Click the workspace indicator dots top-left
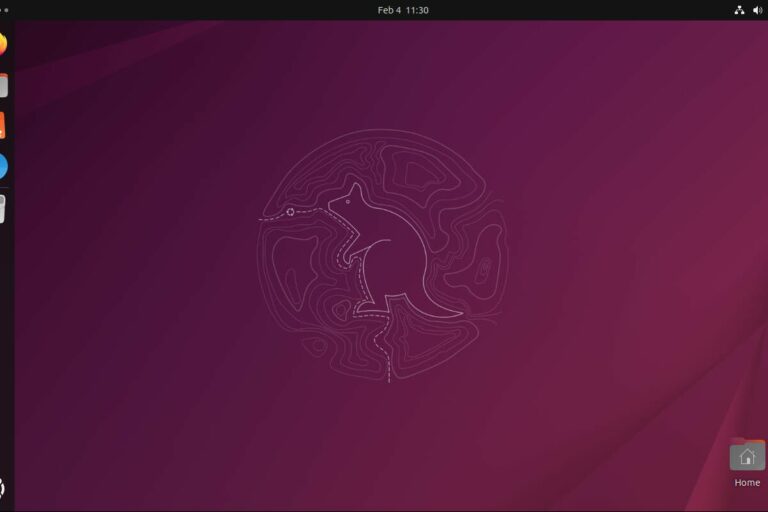The width and height of the screenshot is (768, 512). pyautogui.click(x=4, y=10)
